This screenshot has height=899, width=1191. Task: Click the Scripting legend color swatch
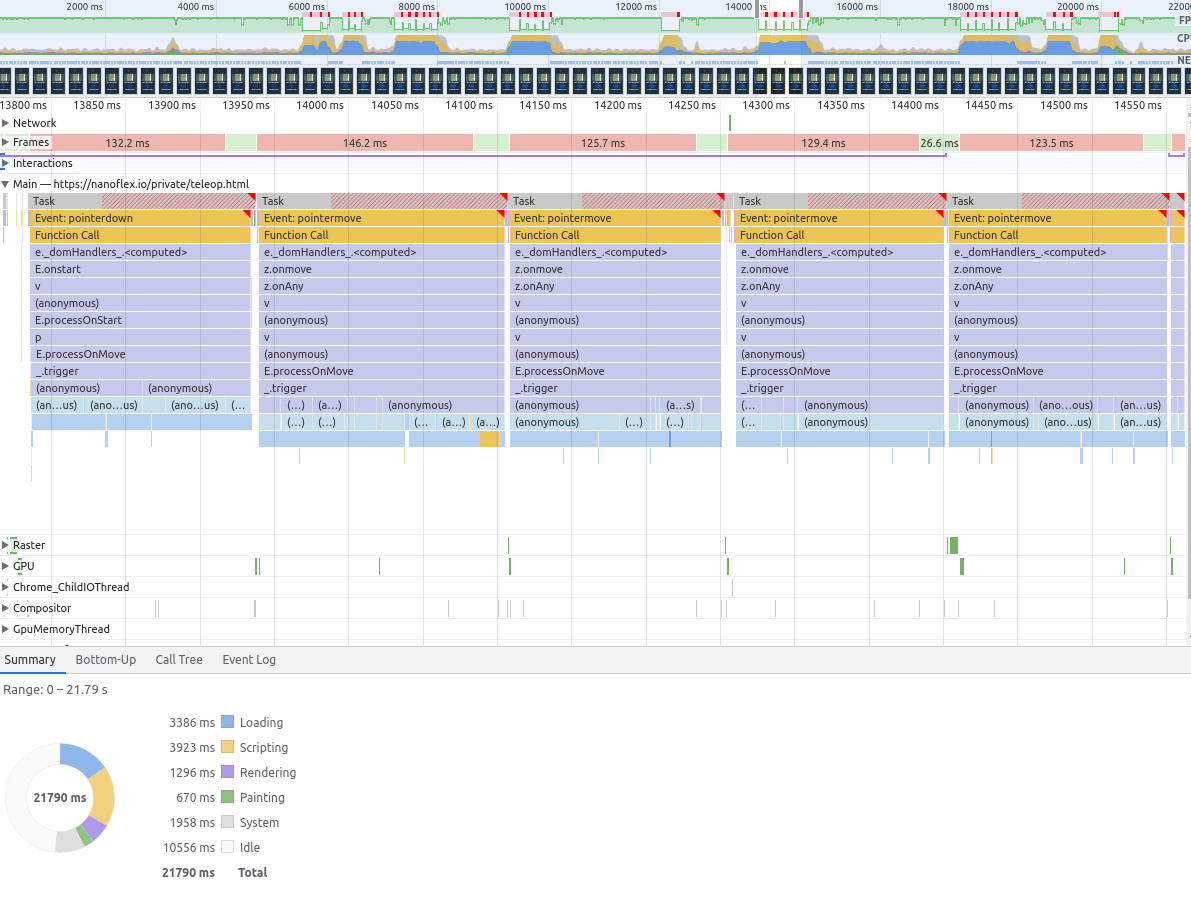[x=226, y=747]
